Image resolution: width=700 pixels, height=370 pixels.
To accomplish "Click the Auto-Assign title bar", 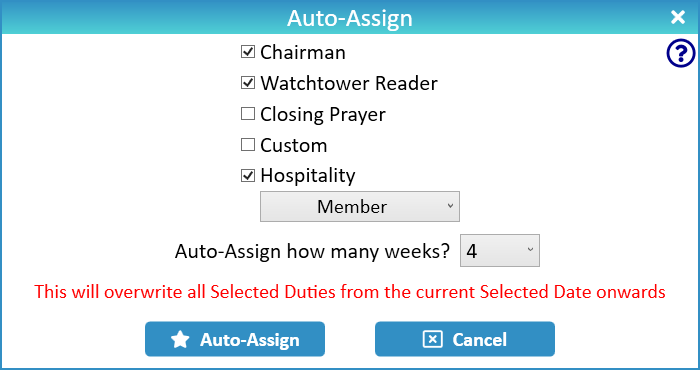I will point(350,18).
